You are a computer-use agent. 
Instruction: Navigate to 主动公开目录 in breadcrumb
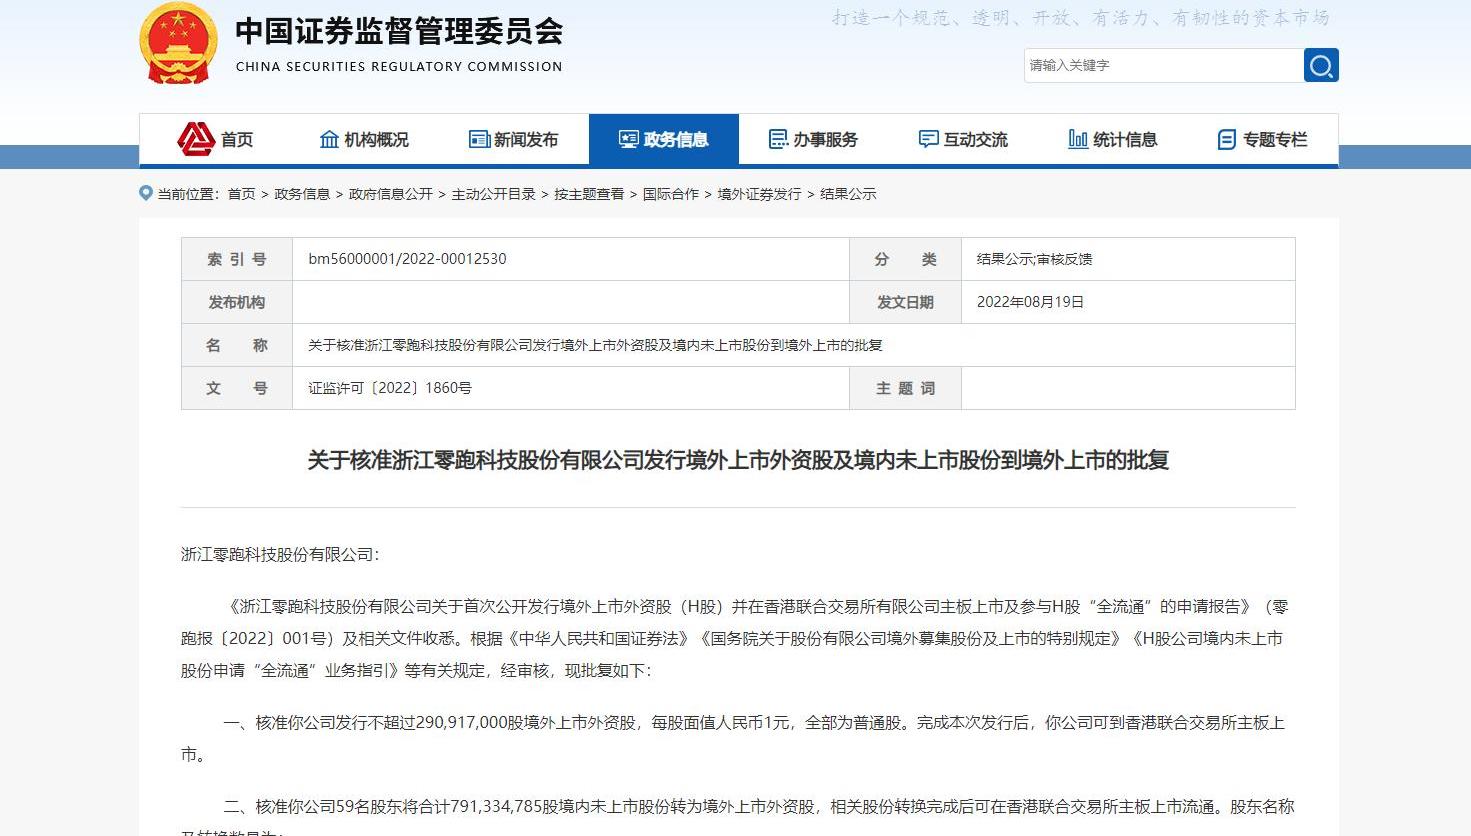[493, 194]
